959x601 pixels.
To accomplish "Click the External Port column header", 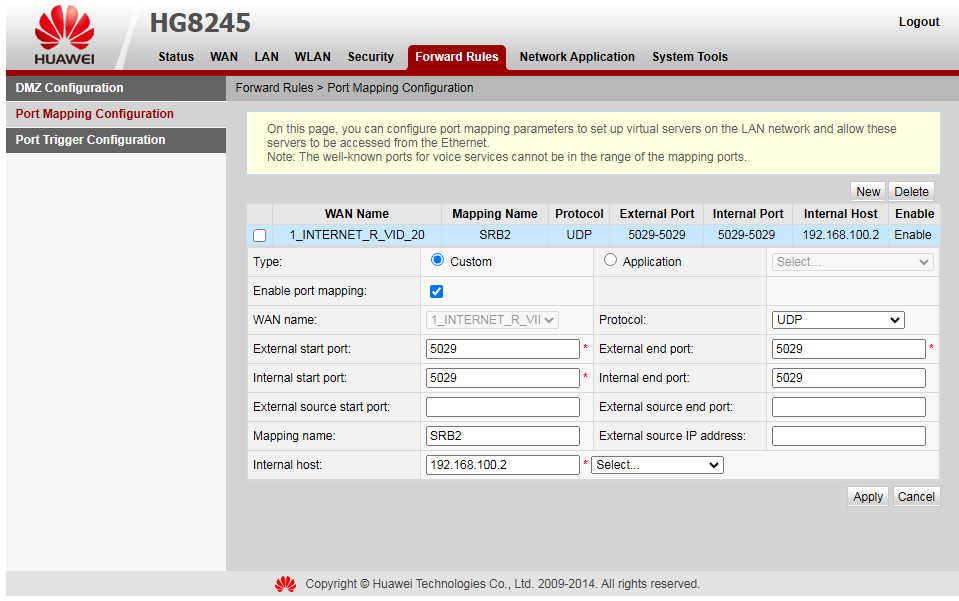I will [x=657, y=214].
